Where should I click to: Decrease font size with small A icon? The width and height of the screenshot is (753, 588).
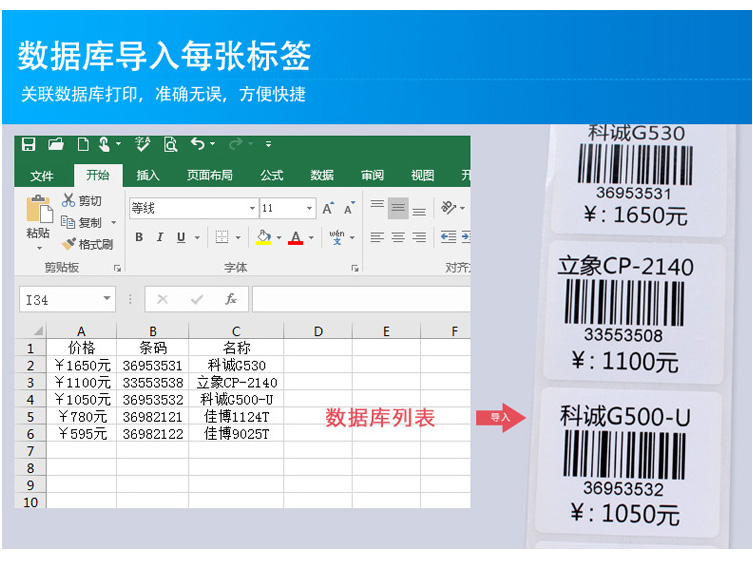pos(350,208)
